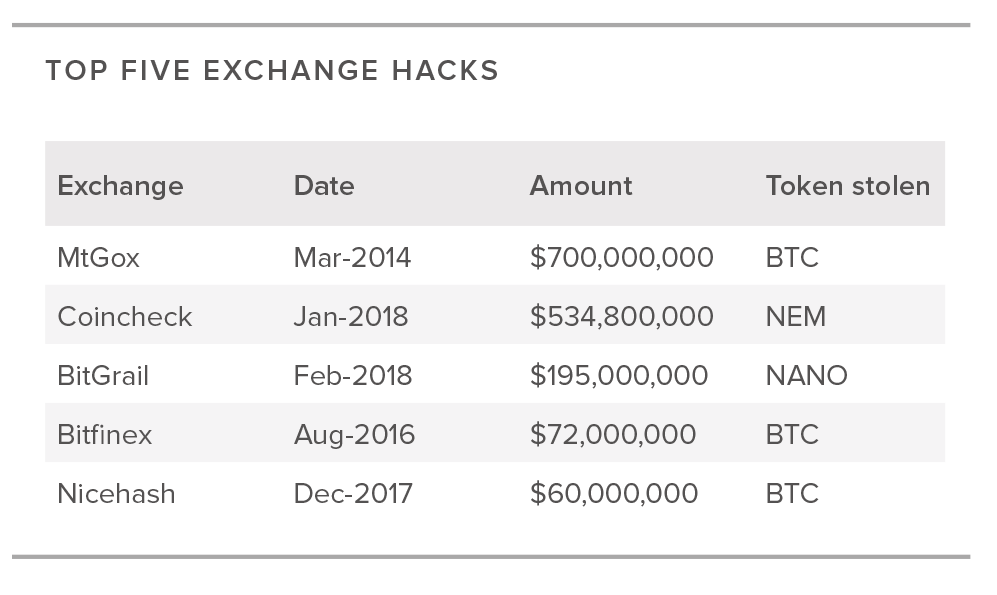997x595 pixels.
Task: Select the $534,800,000 amount
Action: coord(622,317)
